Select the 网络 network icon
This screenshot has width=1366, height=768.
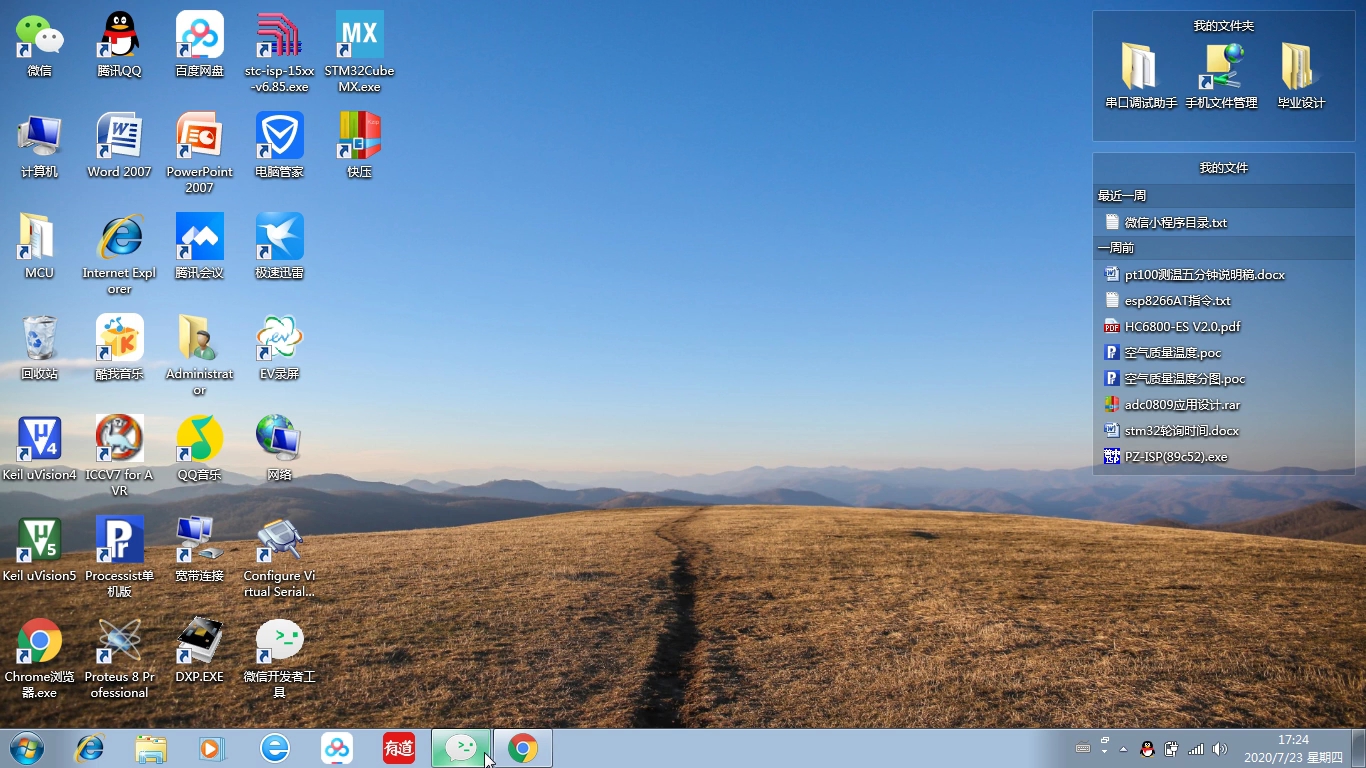pyautogui.click(x=279, y=449)
